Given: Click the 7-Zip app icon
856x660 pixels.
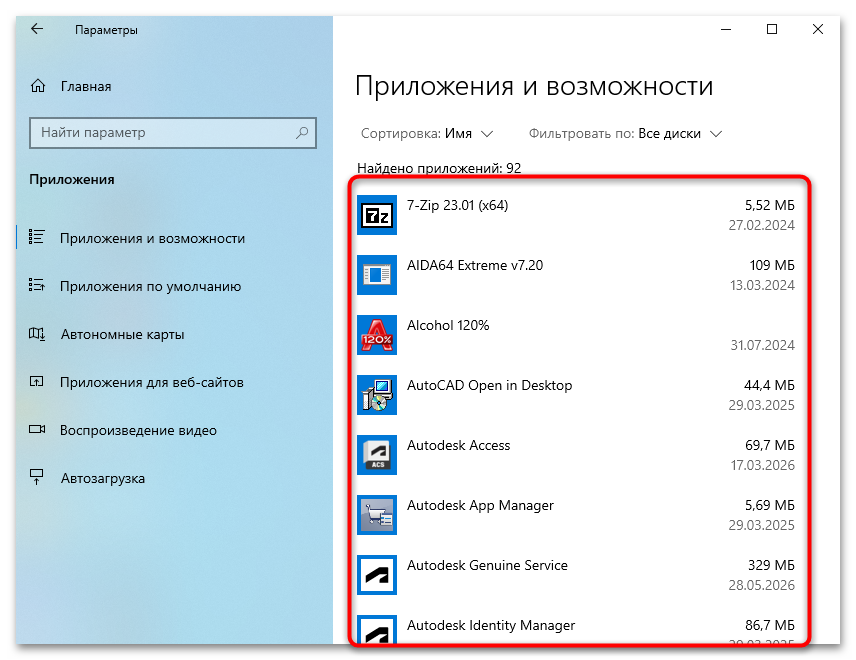Looking at the screenshot, I should [377, 215].
